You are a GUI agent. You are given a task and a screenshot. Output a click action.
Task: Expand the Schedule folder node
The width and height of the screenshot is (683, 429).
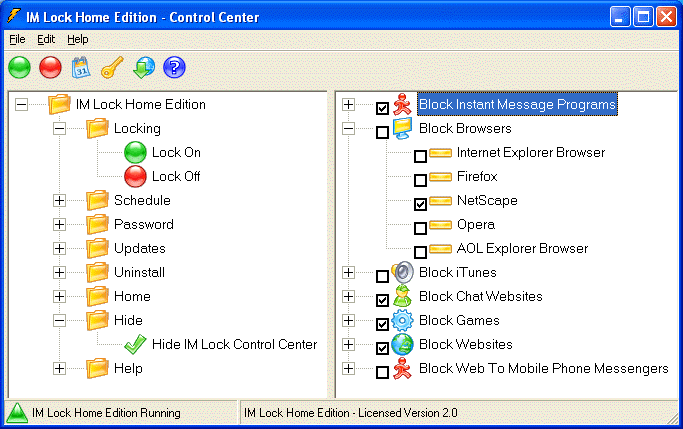click(x=59, y=200)
